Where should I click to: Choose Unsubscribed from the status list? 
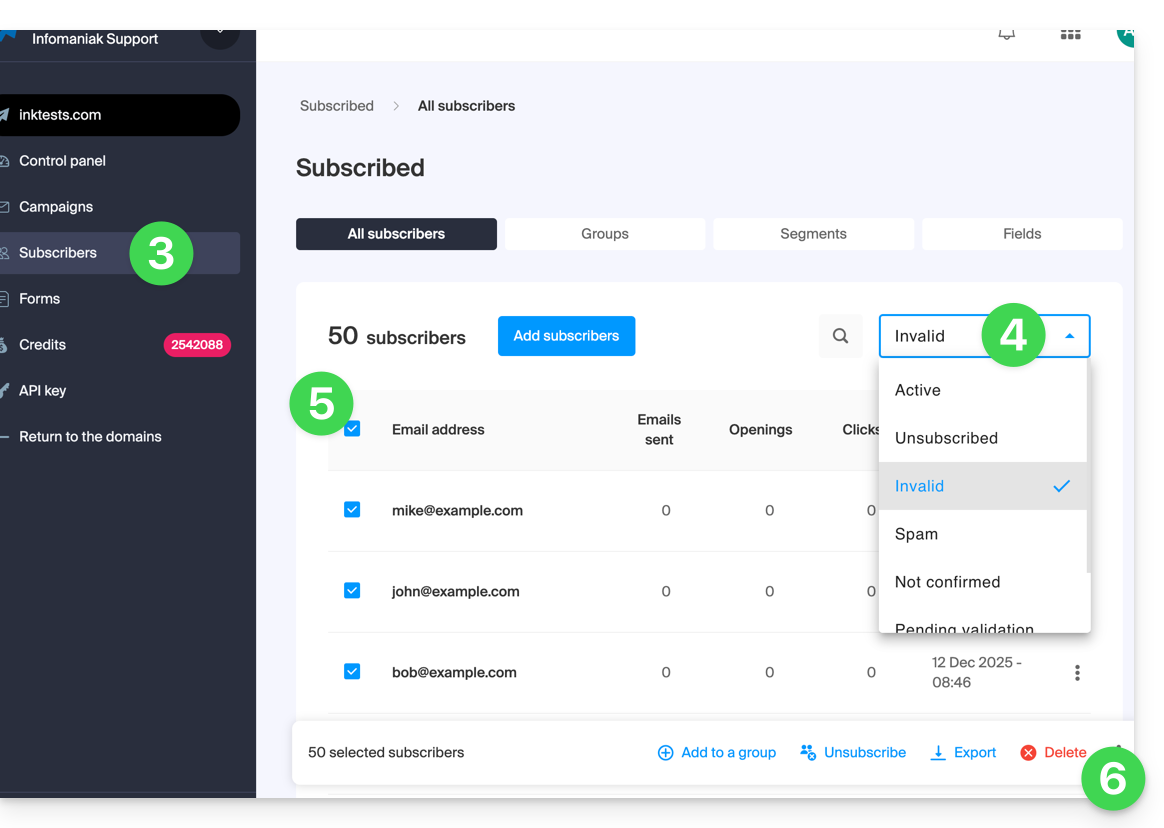tap(946, 438)
